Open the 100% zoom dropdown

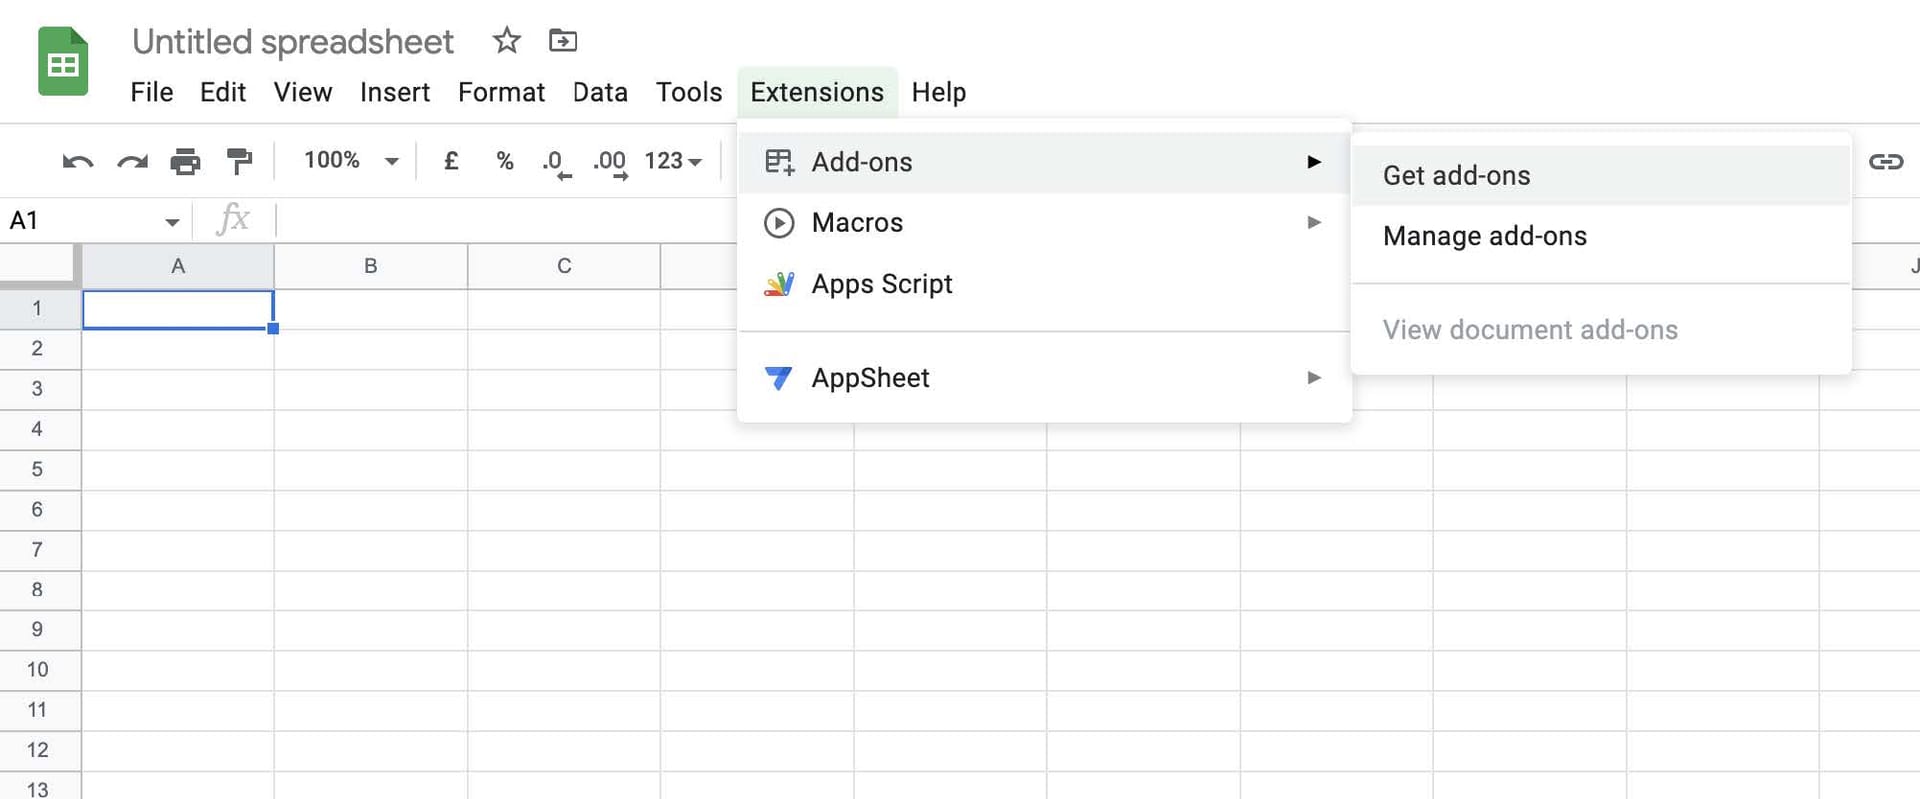[x=350, y=161]
